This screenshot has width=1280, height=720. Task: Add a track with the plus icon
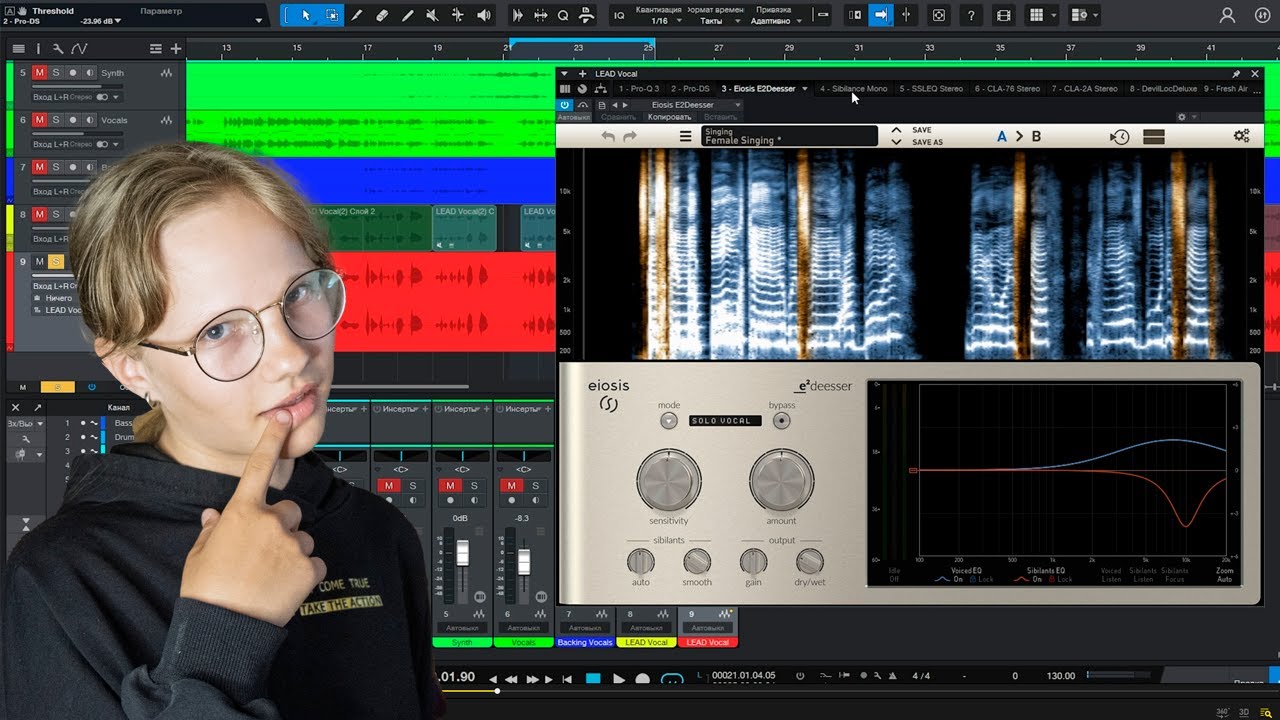tap(176, 48)
